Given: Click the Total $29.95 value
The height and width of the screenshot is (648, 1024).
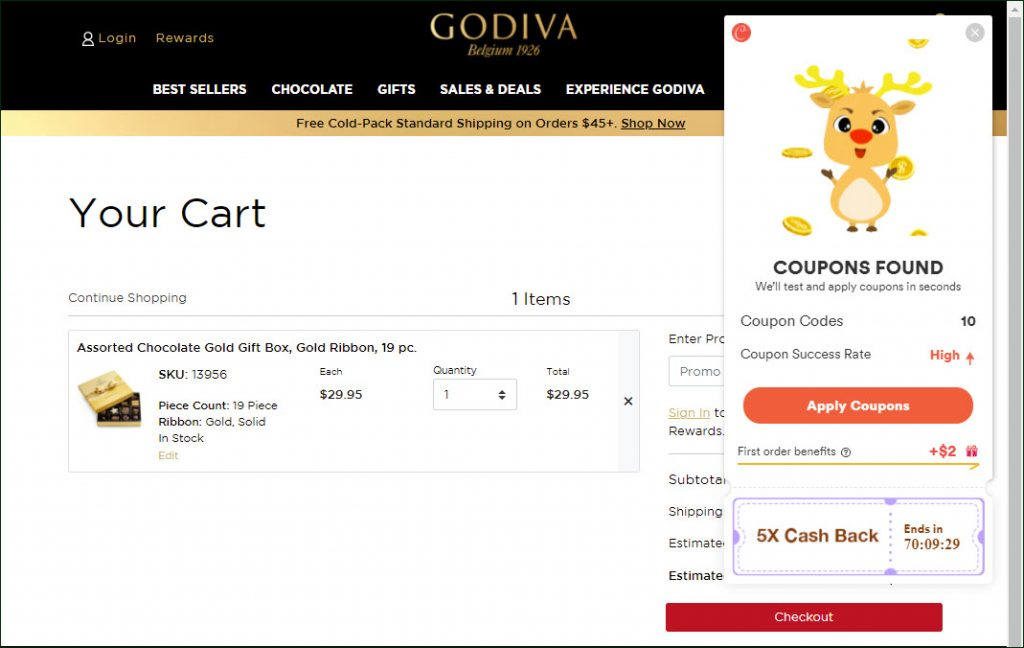Looking at the screenshot, I should pos(568,395).
